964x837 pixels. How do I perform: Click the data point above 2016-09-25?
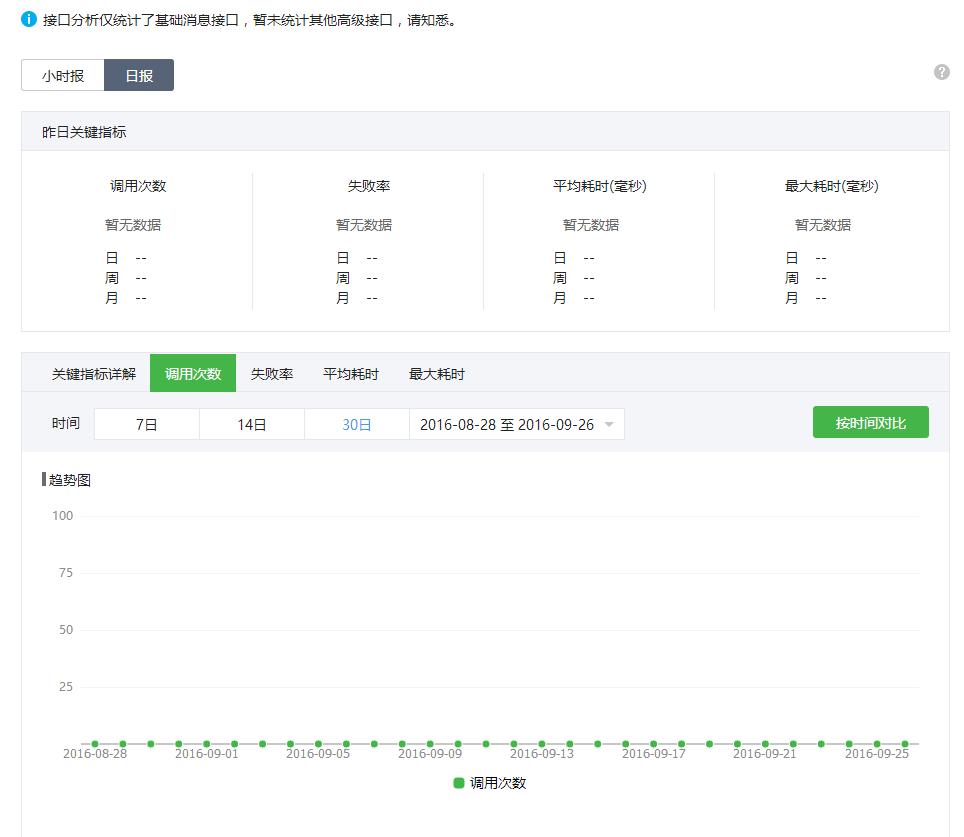877,743
